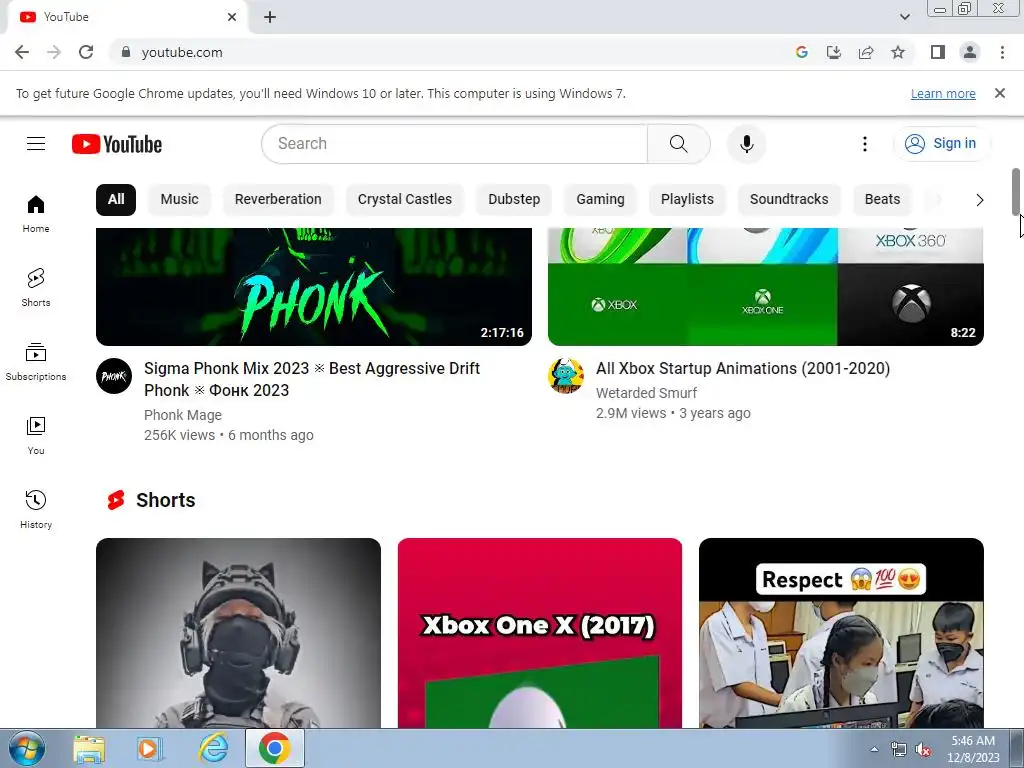This screenshot has width=1024, height=768.
Task: Open Shorts from sidebar
Action: [x=36, y=288]
